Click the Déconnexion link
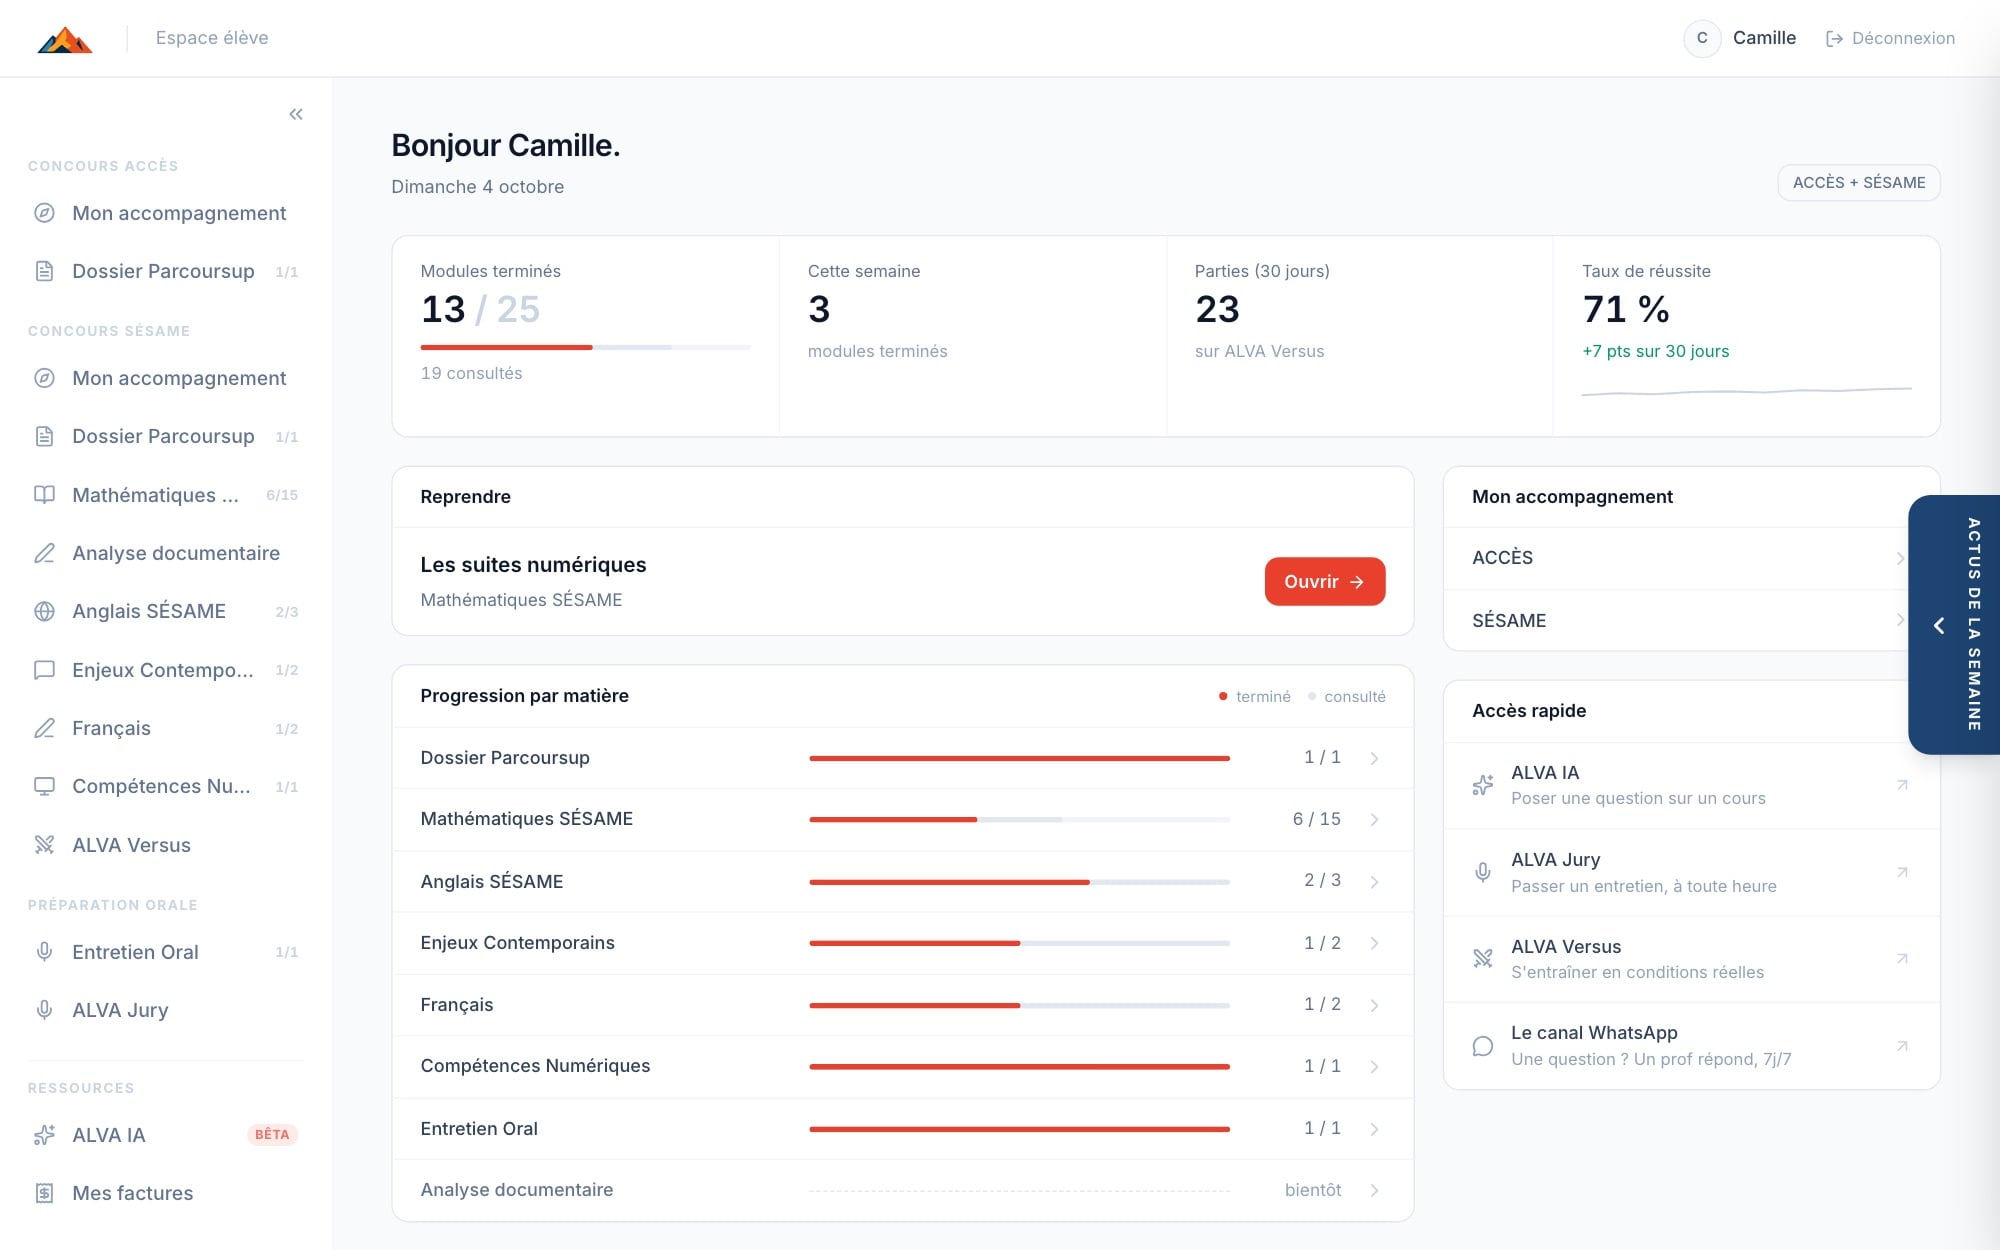Viewport: 2000px width, 1250px height. [x=1890, y=38]
